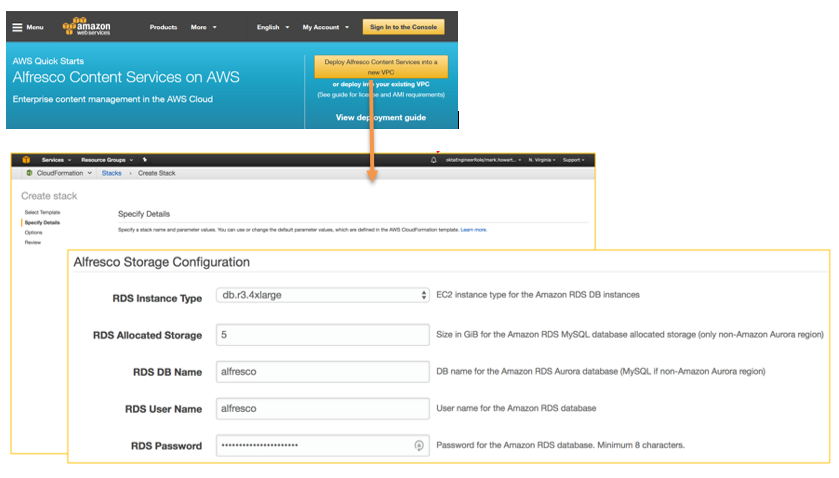The height and width of the screenshot is (478, 839).
Task: Open the notifications bell icon
Action: pos(433,160)
